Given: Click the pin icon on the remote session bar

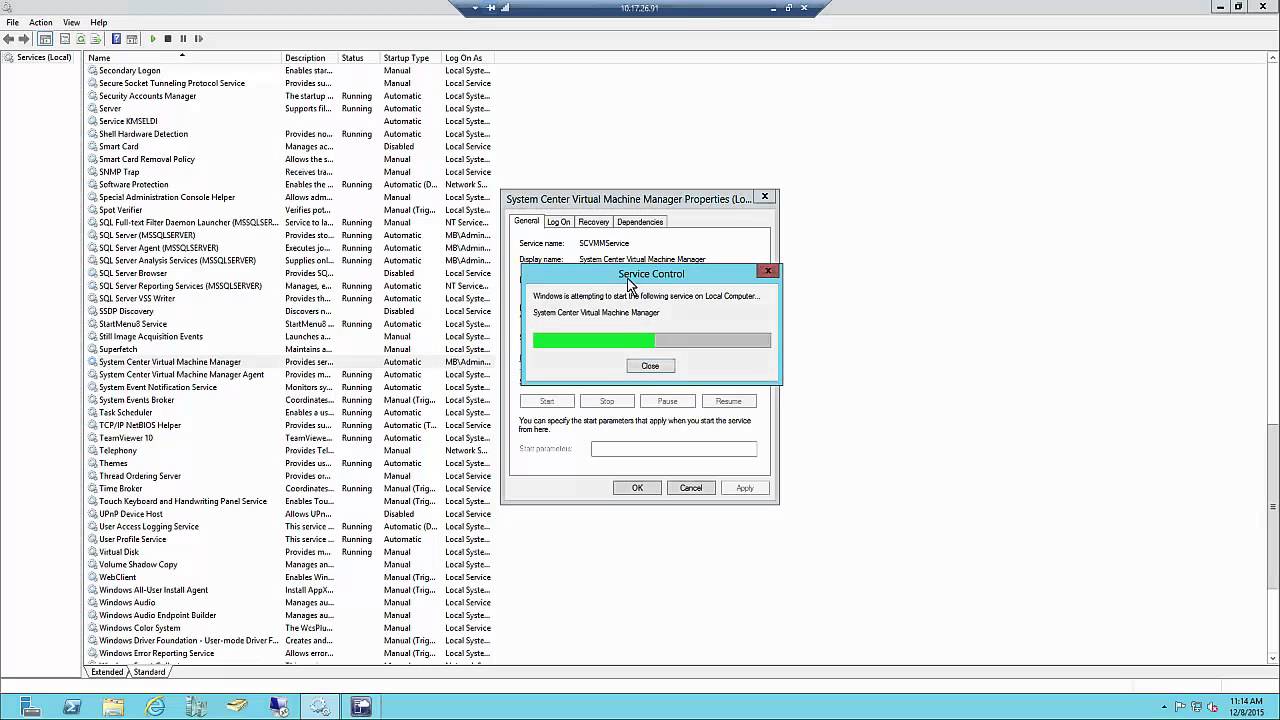Looking at the screenshot, I should click(491, 8).
